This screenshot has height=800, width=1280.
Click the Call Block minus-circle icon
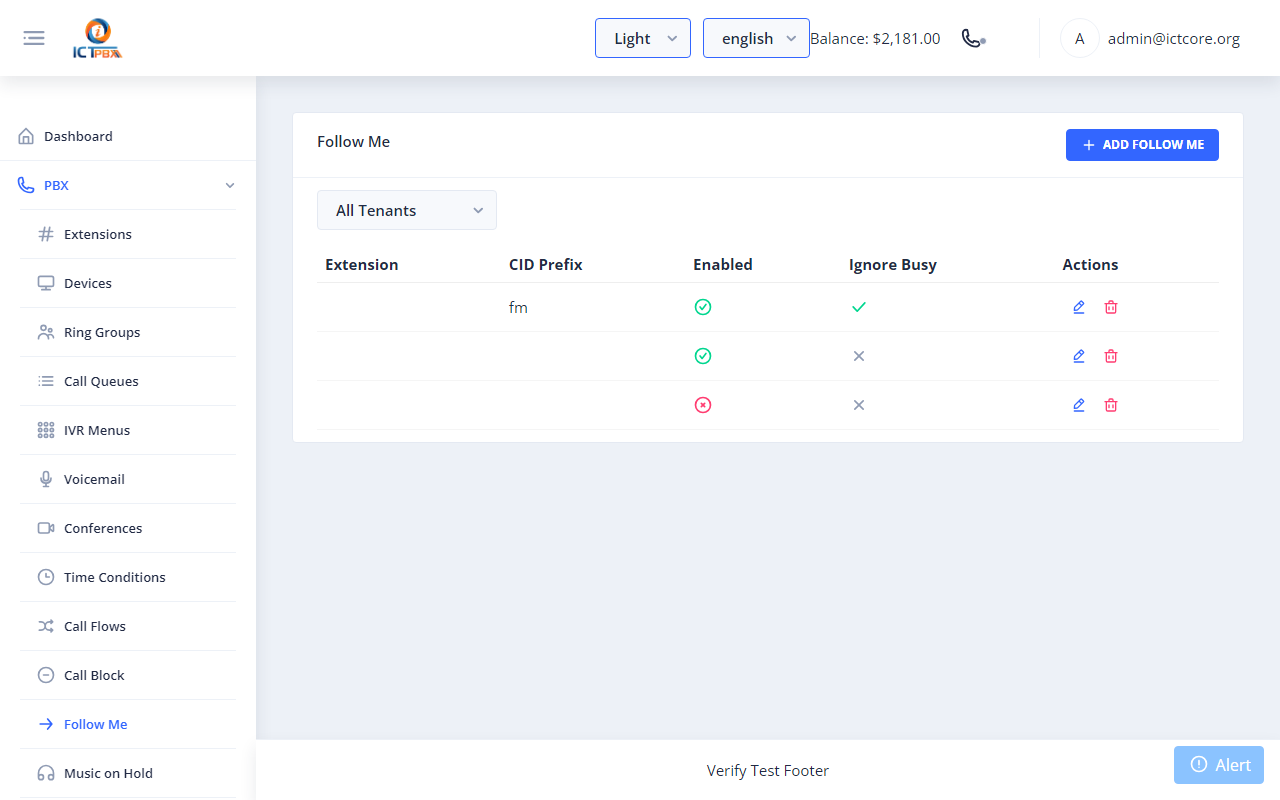click(x=46, y=675)
